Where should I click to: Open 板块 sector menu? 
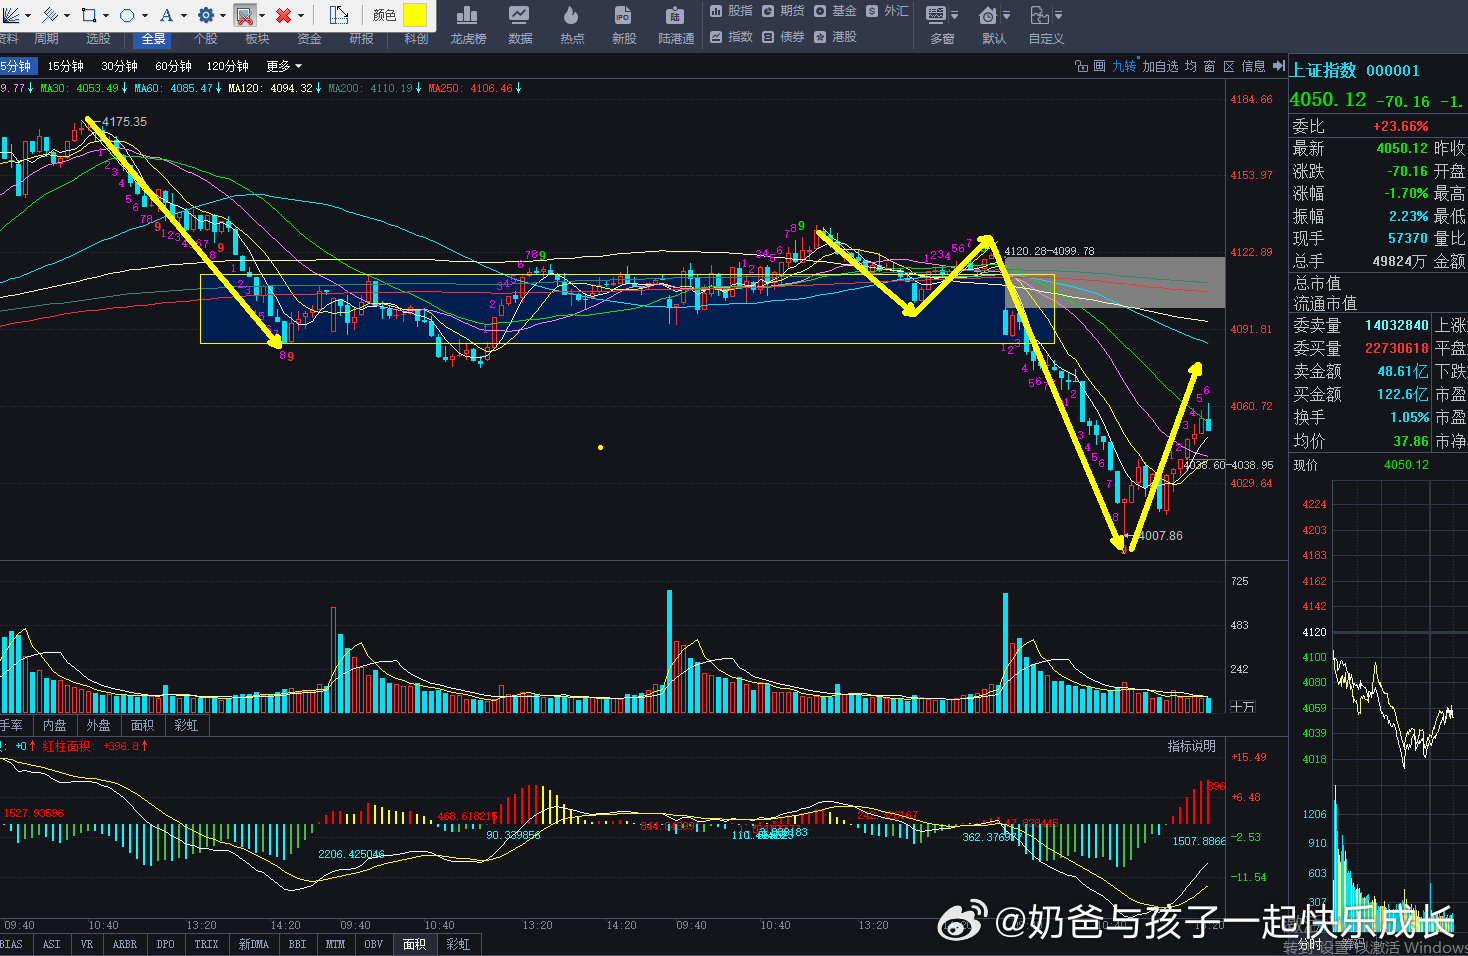(258, 39)
